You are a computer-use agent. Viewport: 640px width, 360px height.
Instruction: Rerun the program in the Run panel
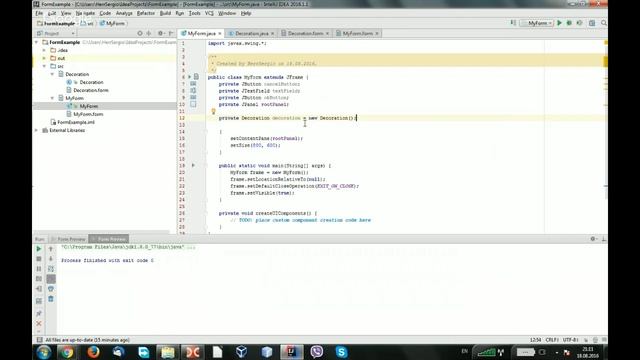coord(39,249)
